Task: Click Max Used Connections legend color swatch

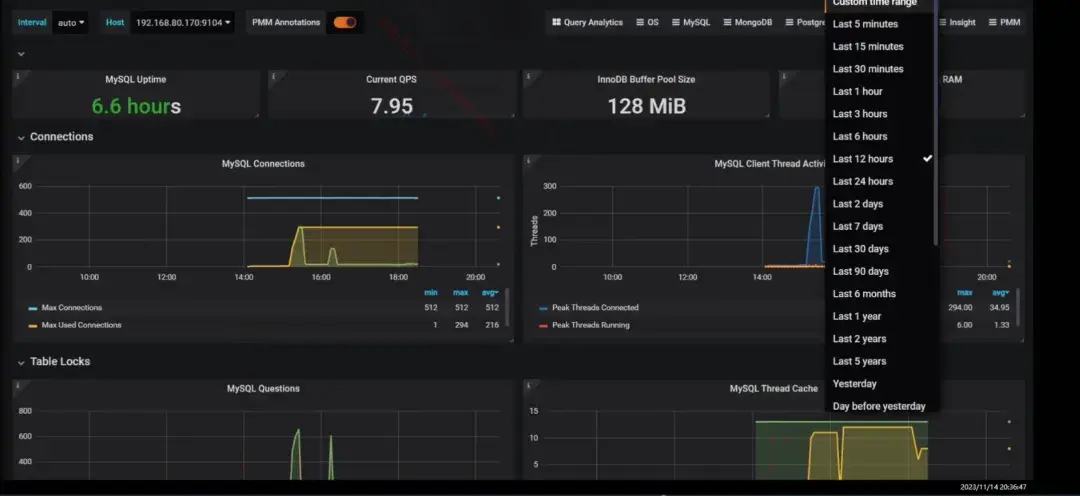Action: [x=33, y=326]
